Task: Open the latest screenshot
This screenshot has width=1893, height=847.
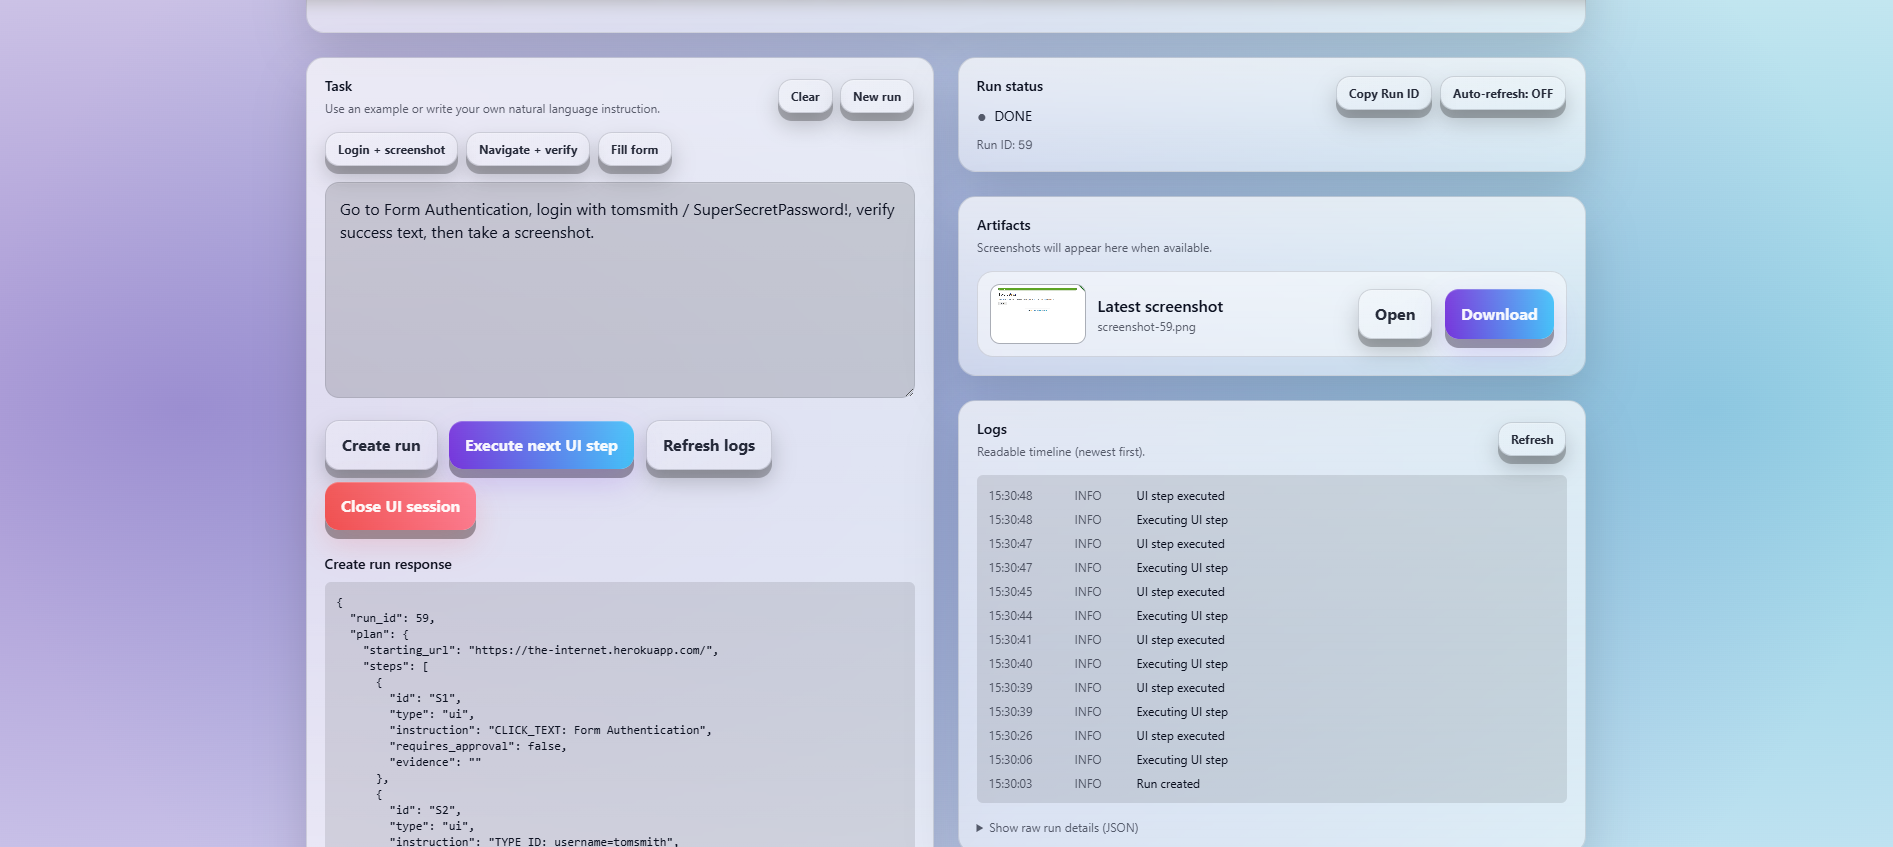Action: (1395, 315)
